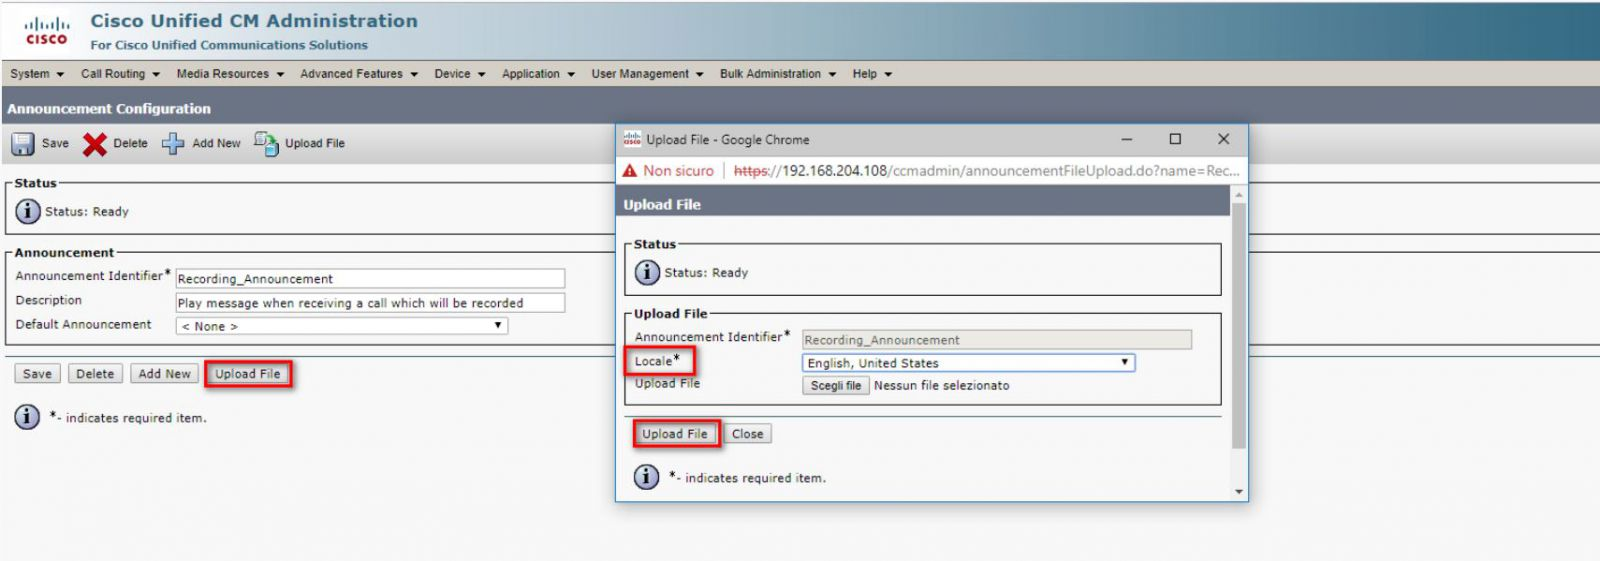Click the Cisco logo in header
The image size is (1600, 561).
(46, 31)
